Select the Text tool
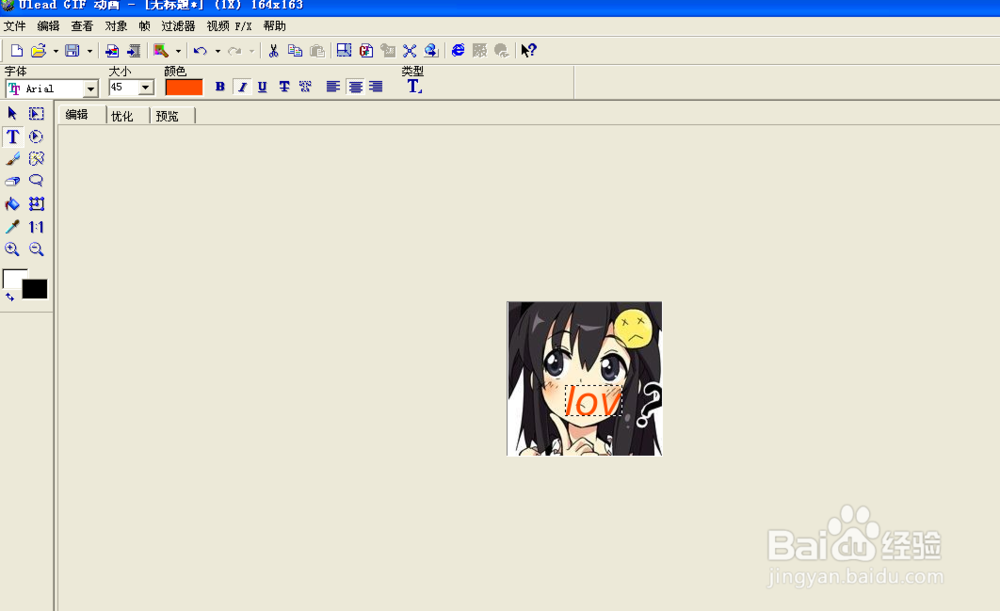 coord(12,136)
